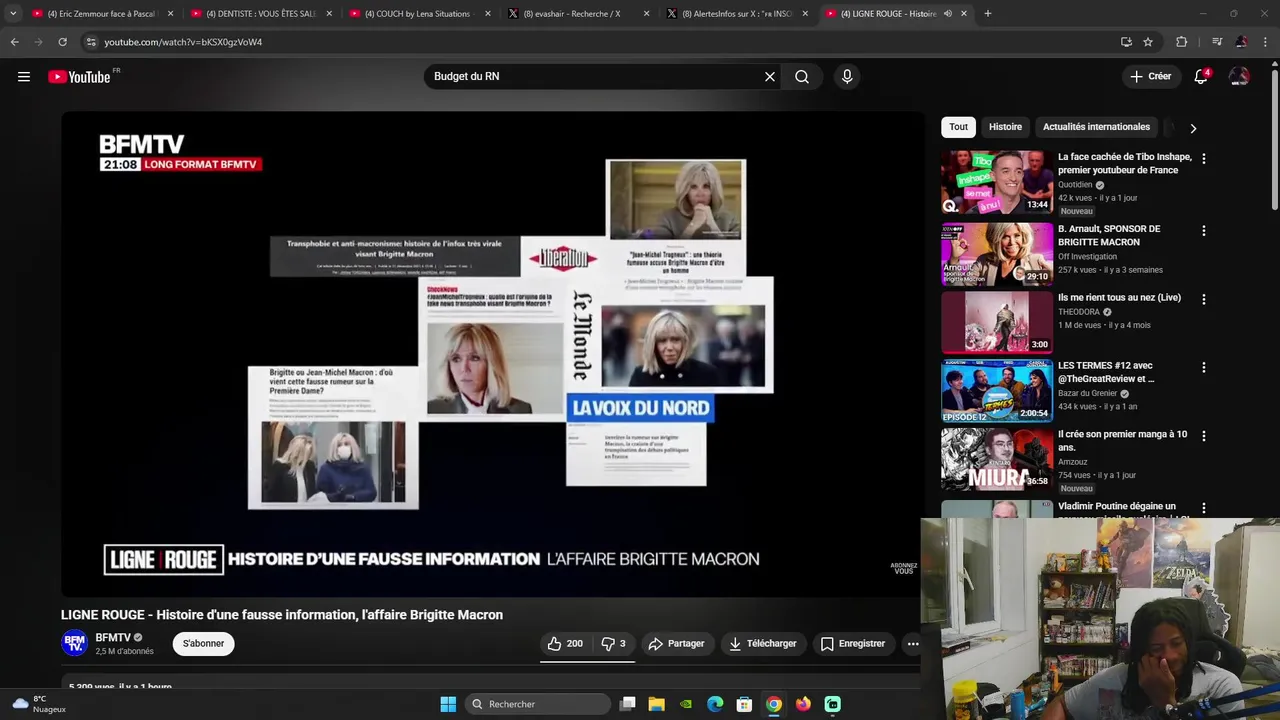This screenshot has height=720, width=1280.
Task: Close the COUCH by Lena Situations tab
Action: (488, 14)
